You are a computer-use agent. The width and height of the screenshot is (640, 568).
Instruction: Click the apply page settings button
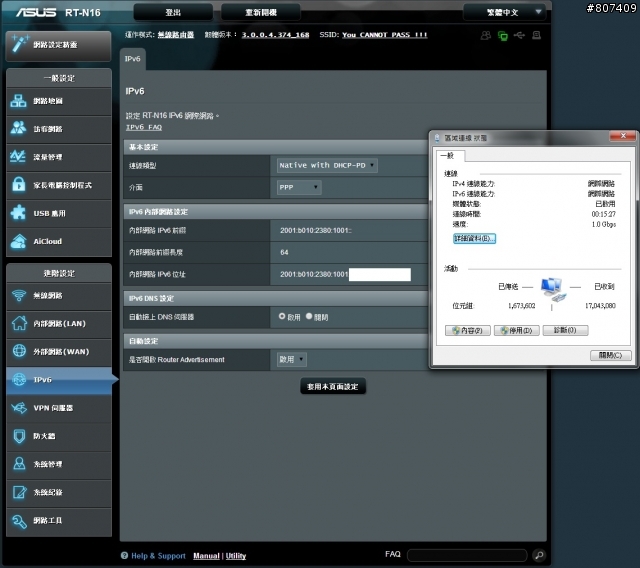click(x=333, y=386)
